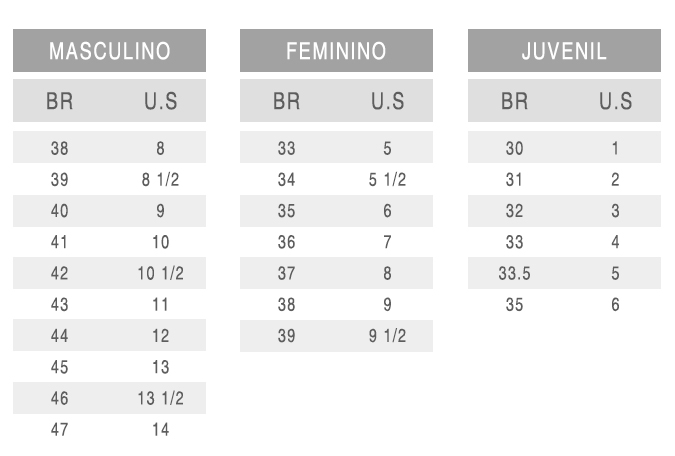Viewport: 675px width, 456px height.
Task: Select U.S size 9 1/2 in Feminino
Action: 387,336
